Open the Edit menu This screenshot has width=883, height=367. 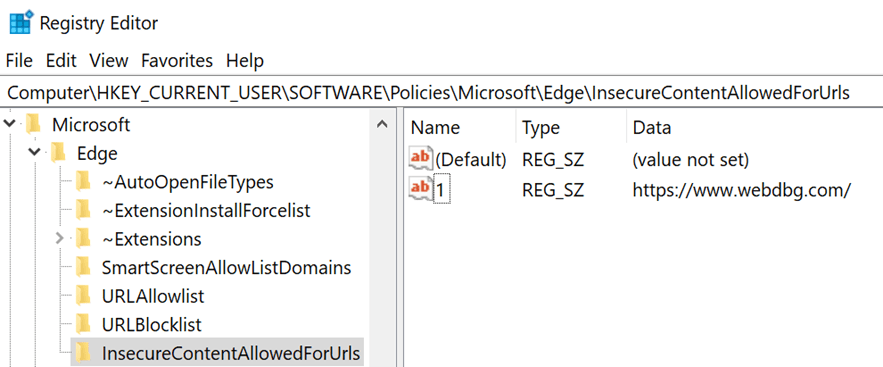pyautogui.click(x=61, y=60)
